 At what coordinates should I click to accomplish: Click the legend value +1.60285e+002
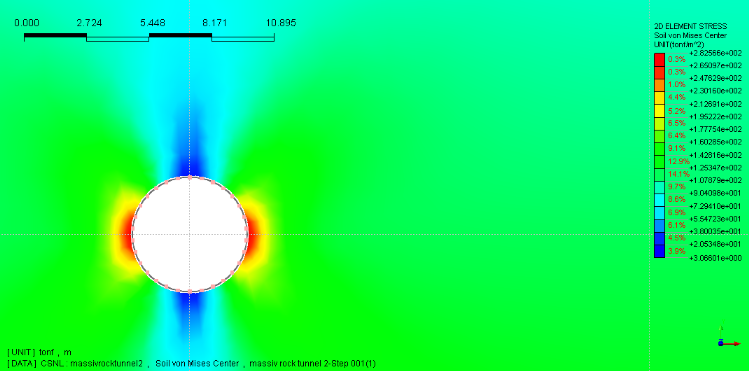click(716, 142)
